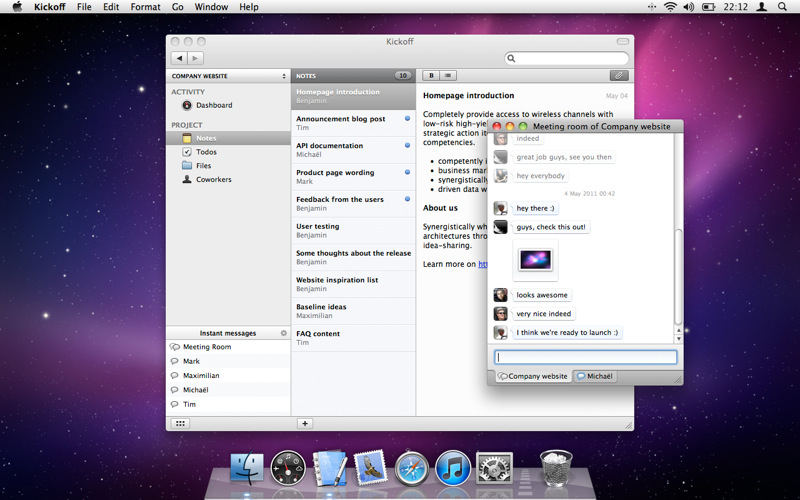Go back with the left arrow button

pos(179,58)
